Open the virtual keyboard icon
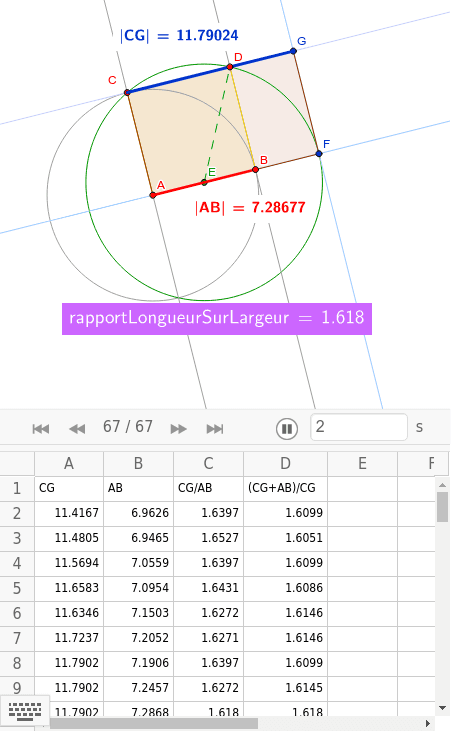 click(25, 711)
